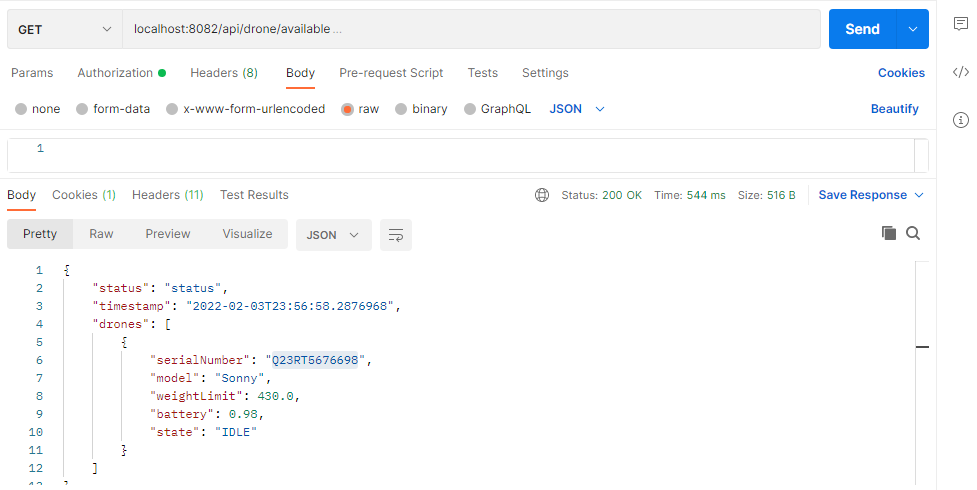Open the response Cookies (1) tab
977x490 pixels.
(x=84, y=195)
